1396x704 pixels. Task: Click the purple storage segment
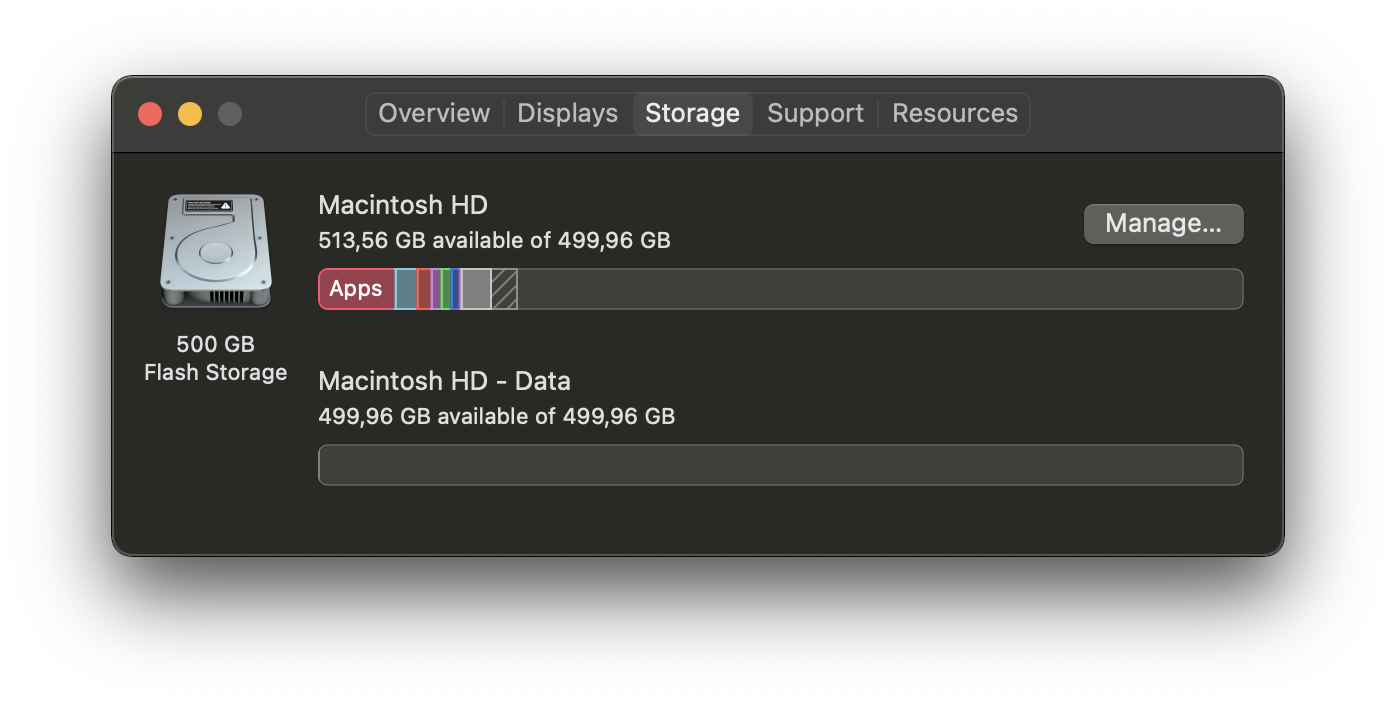tap(436, 289)
